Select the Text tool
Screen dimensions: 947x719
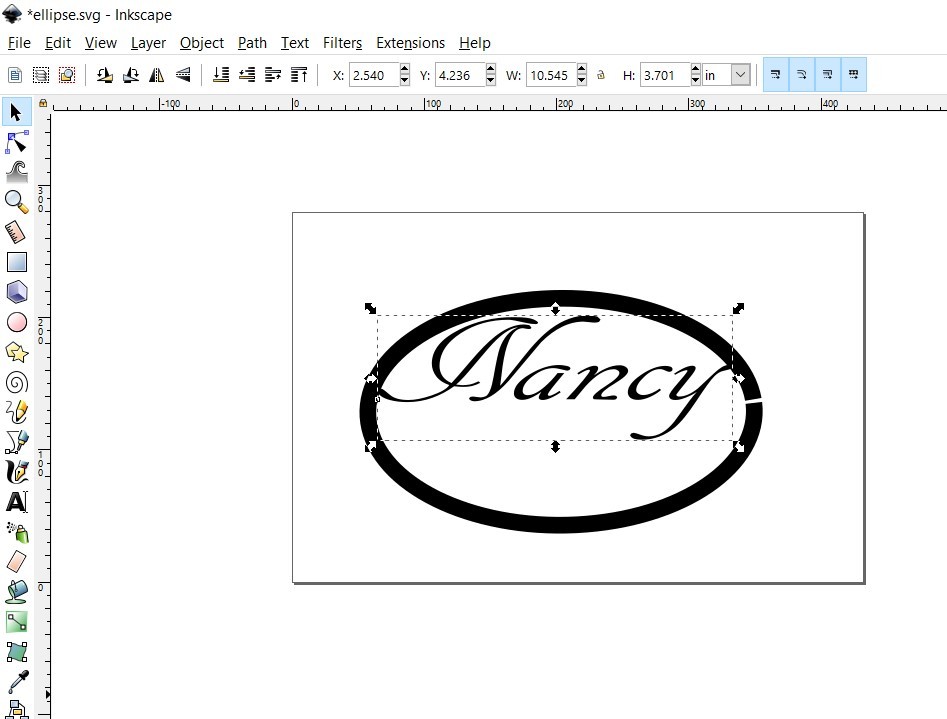coord(16,502)
